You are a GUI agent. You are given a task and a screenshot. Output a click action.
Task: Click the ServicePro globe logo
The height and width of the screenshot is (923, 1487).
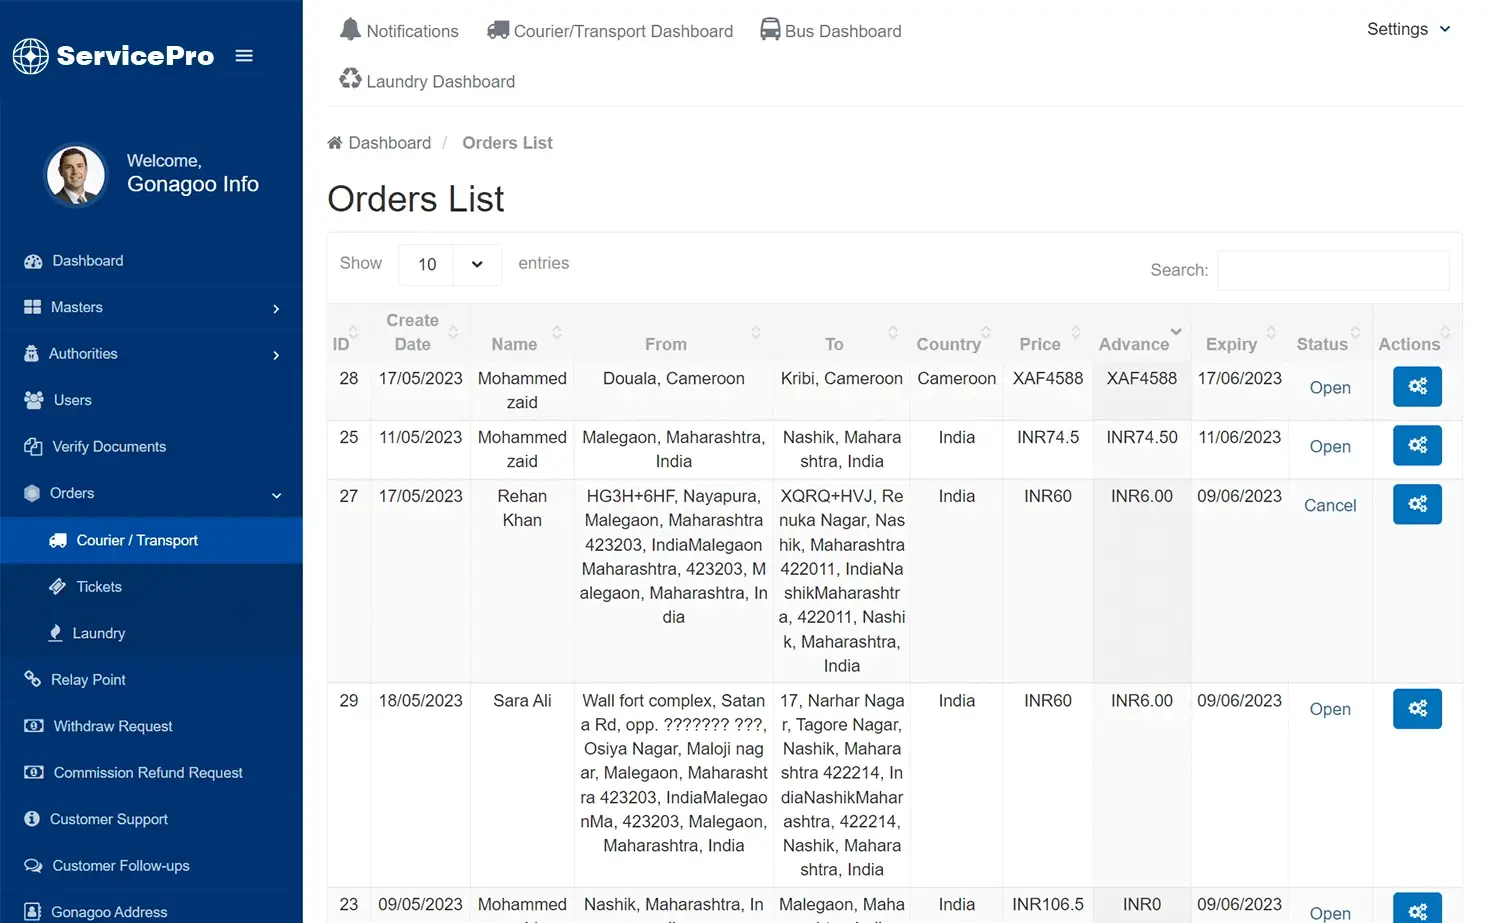click(30, 56)
